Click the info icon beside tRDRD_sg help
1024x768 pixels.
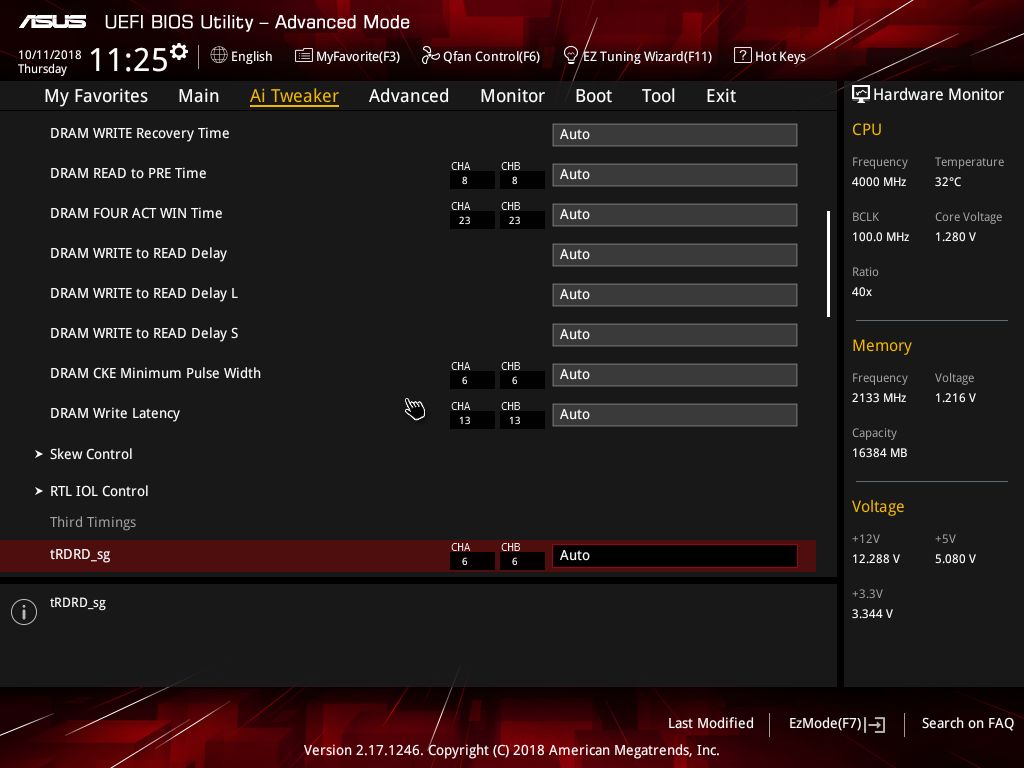24,612
